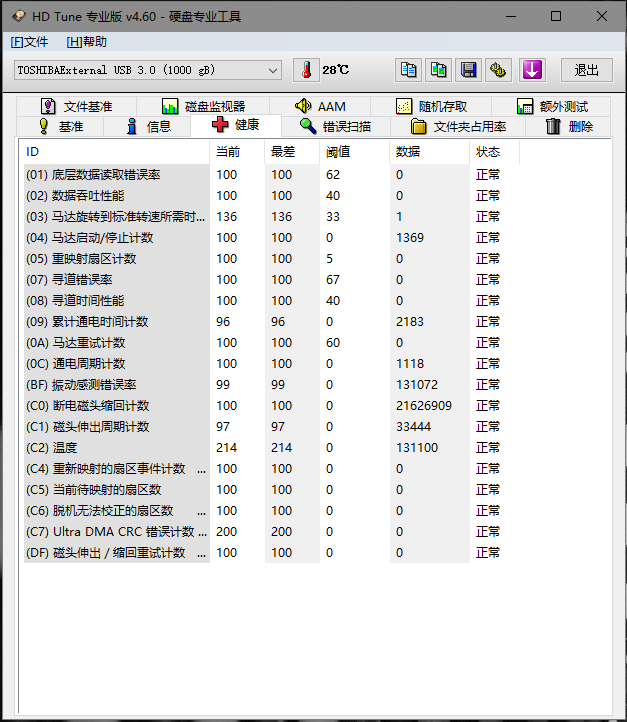This screenshot has height=722, width=627.
Task: Switch to the 额外测试 tab
Action: click(x=552, y=106)
